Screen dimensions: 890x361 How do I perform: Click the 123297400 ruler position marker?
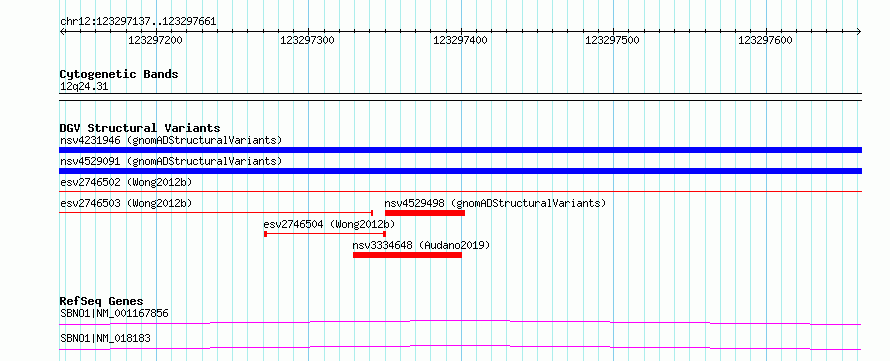[x=460, y=40]
